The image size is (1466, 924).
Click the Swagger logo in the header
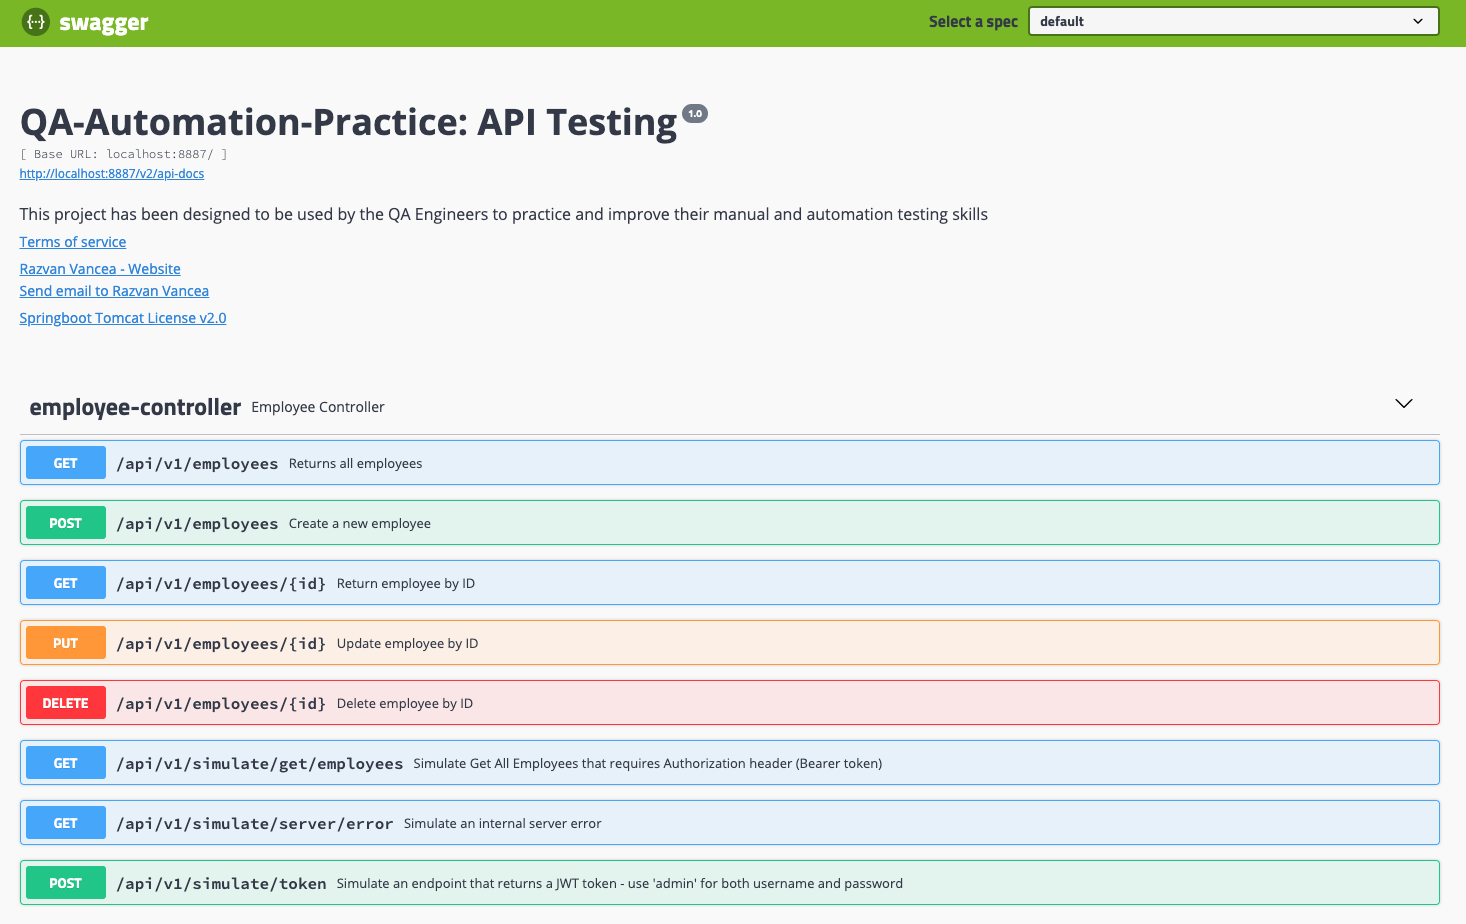84,22
